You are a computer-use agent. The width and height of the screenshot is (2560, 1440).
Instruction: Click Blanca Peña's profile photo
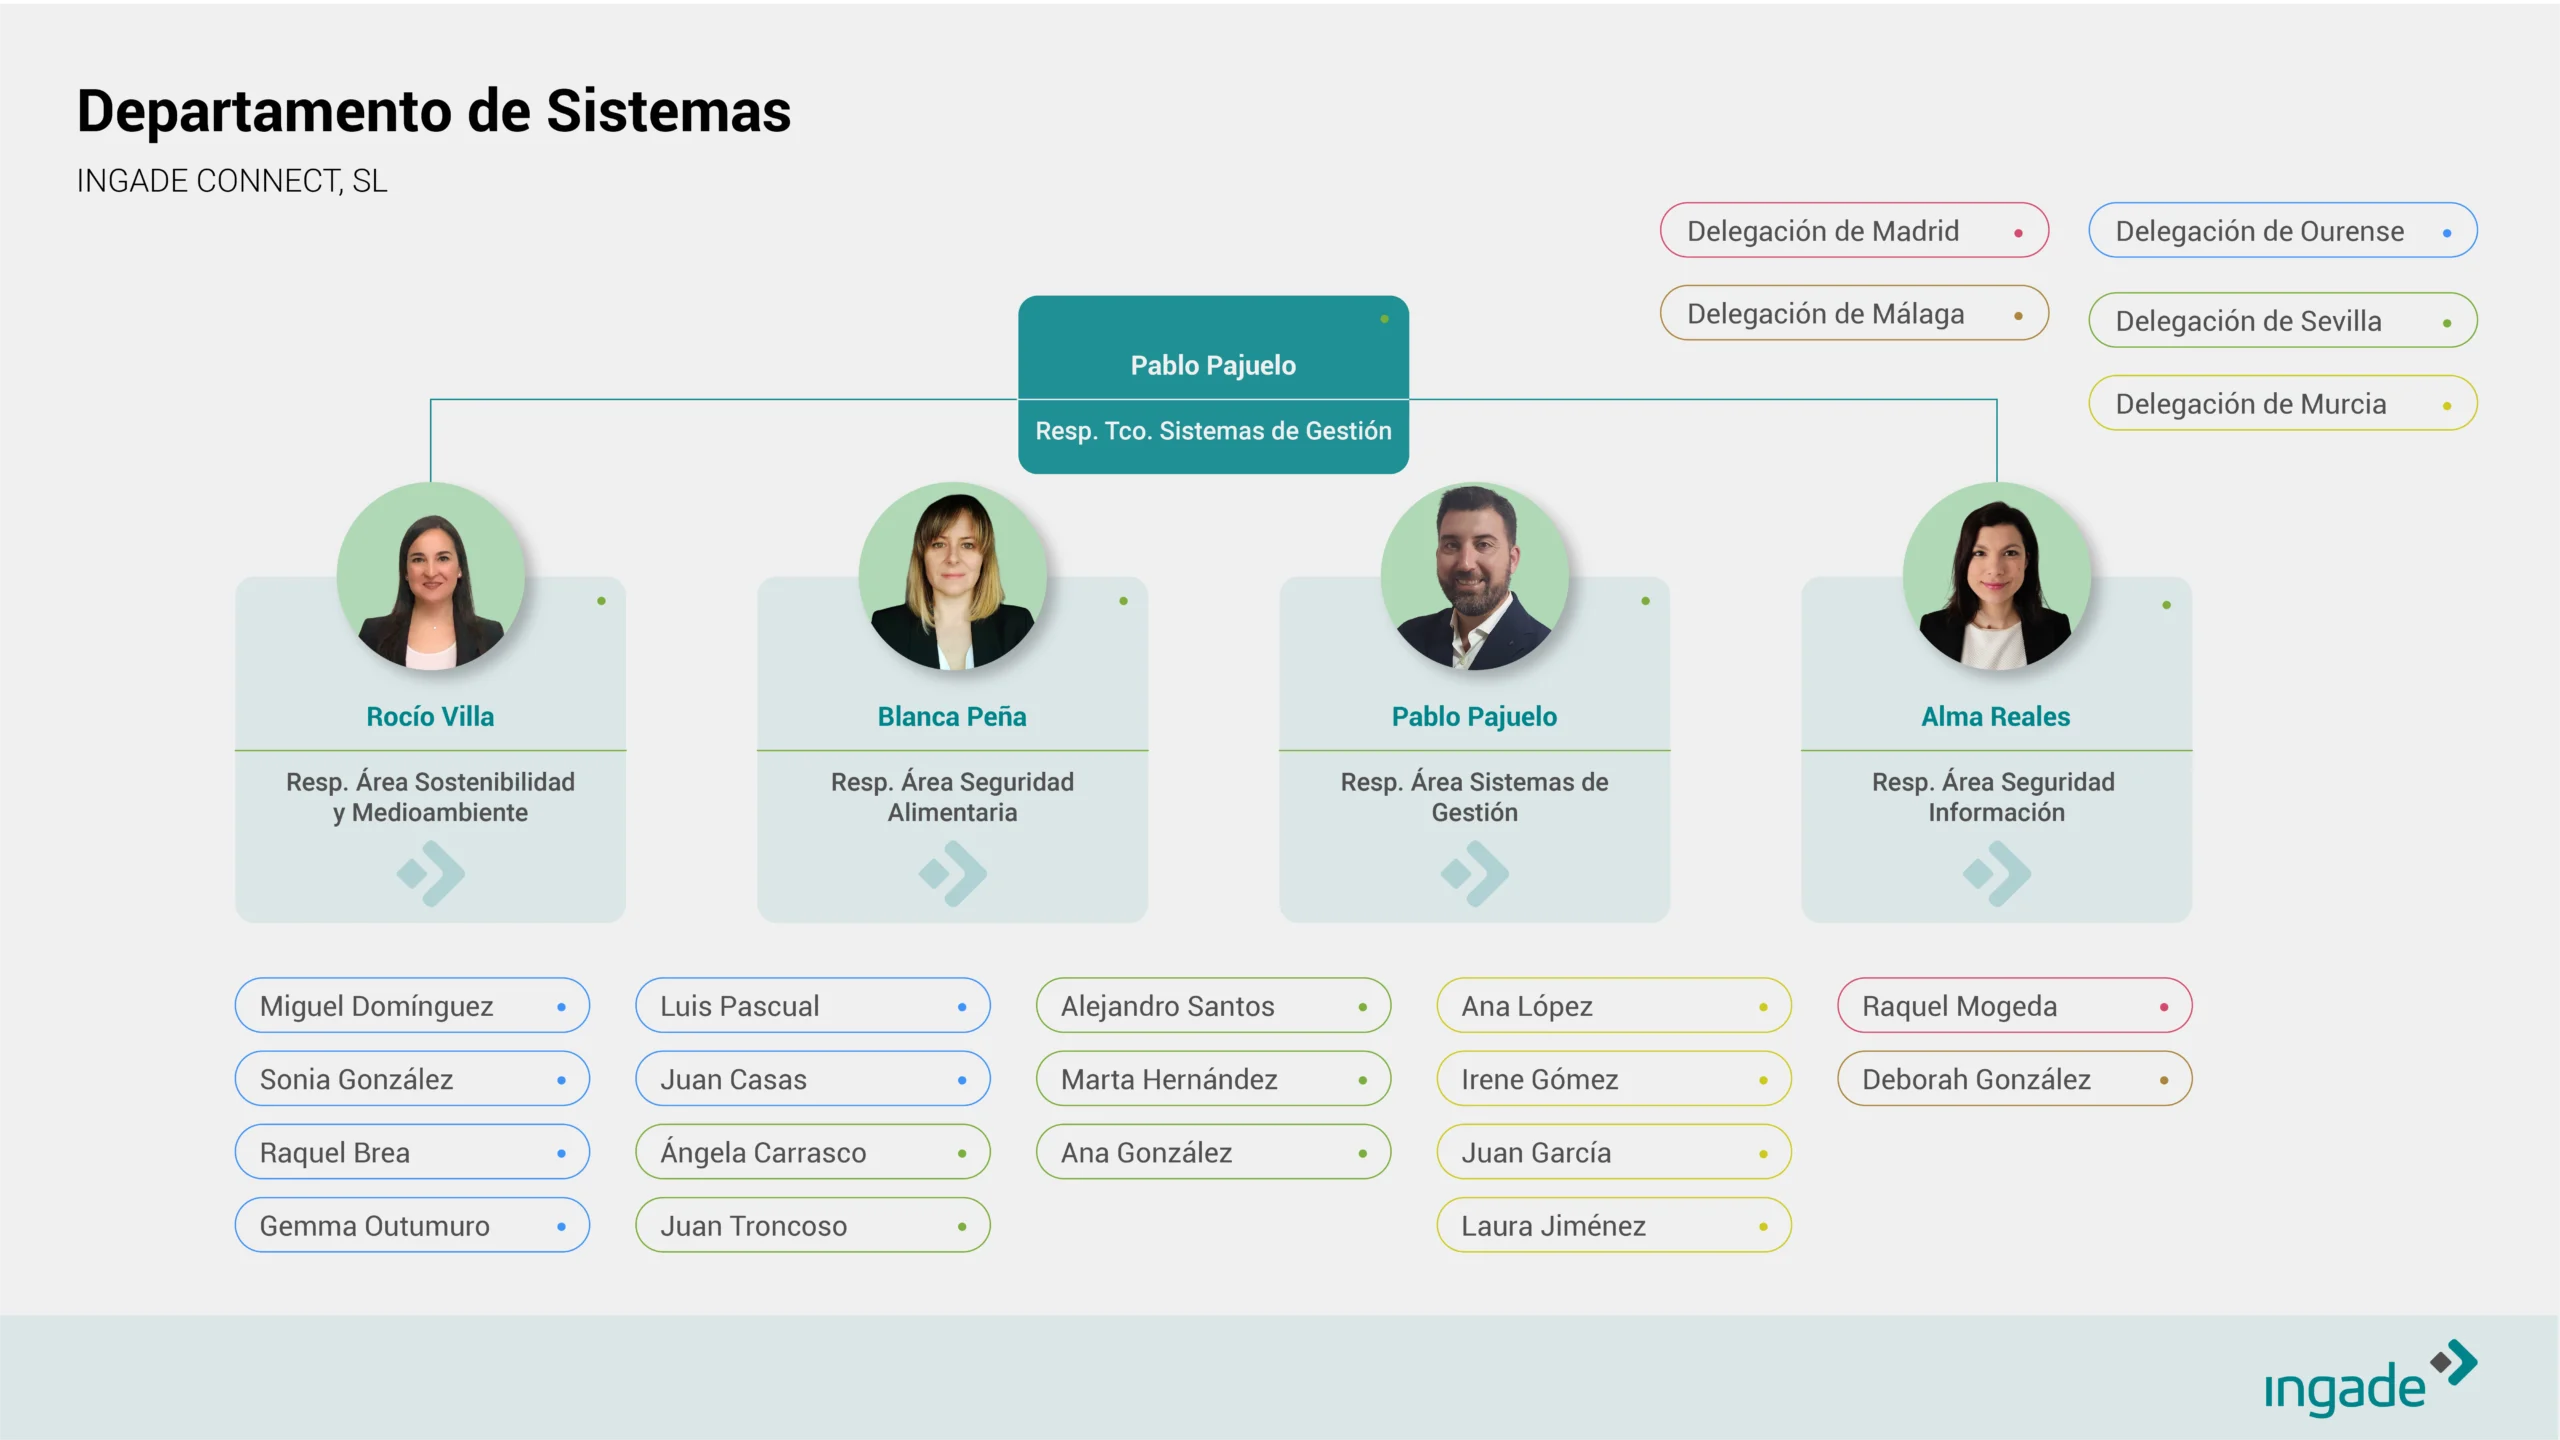tap(953, 578)
